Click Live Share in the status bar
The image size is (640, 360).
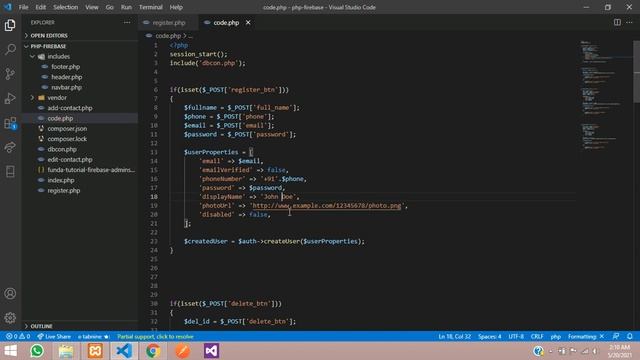(x=54, y=337)
